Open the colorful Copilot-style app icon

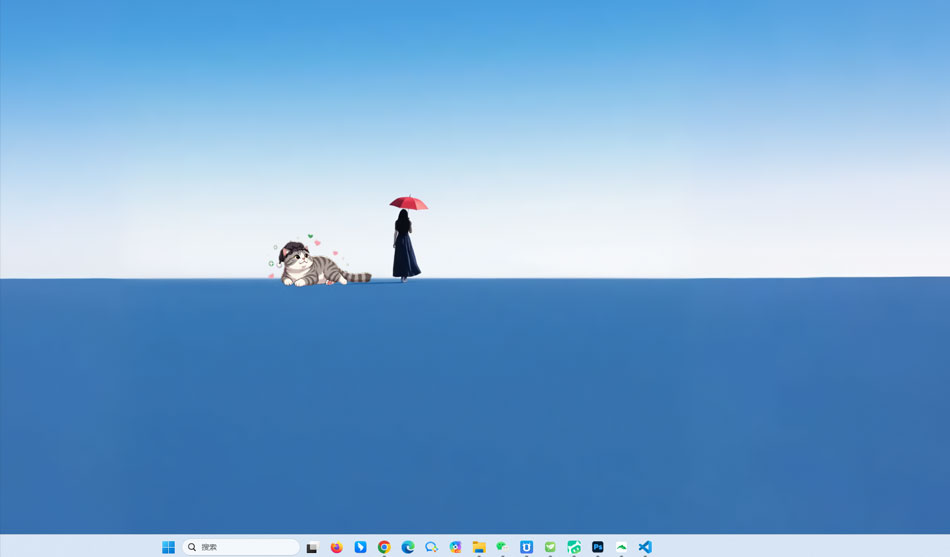click(x=455, y=547)
